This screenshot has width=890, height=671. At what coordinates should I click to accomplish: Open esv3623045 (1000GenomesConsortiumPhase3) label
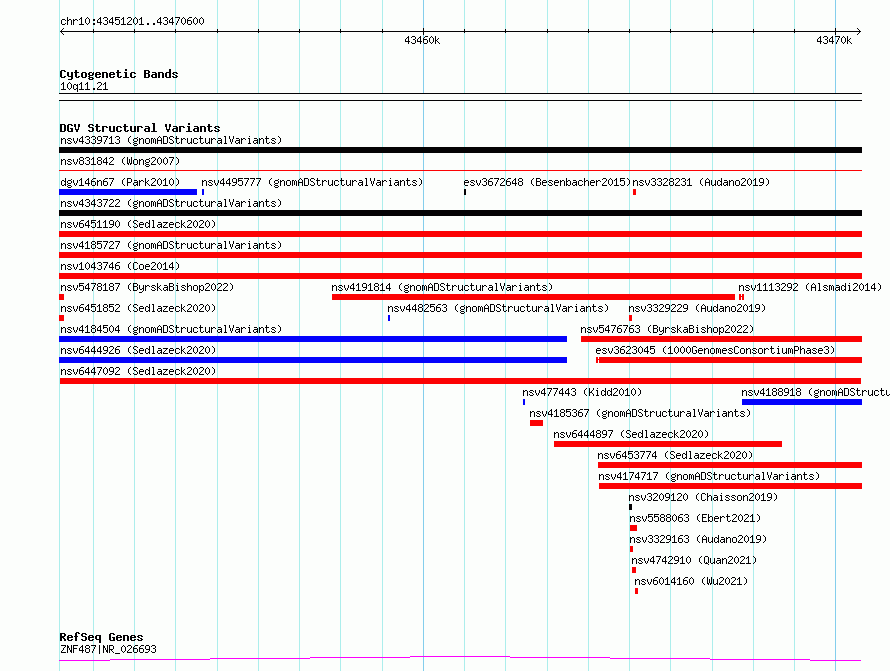point(715,350)
